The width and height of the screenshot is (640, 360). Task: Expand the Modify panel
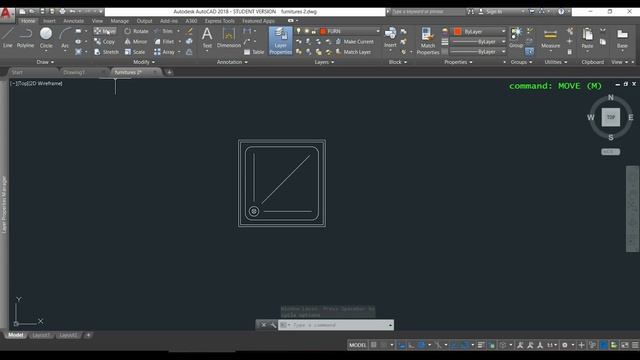(x=144, y=62)
